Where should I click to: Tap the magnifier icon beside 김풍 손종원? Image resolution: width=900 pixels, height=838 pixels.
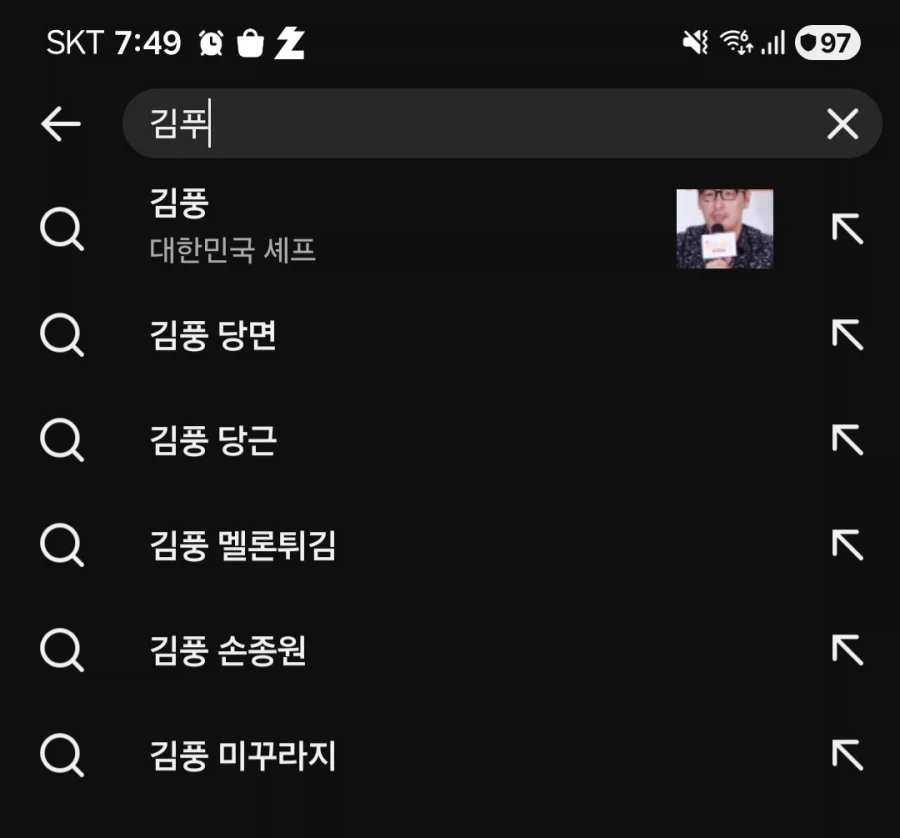(64, 652)
